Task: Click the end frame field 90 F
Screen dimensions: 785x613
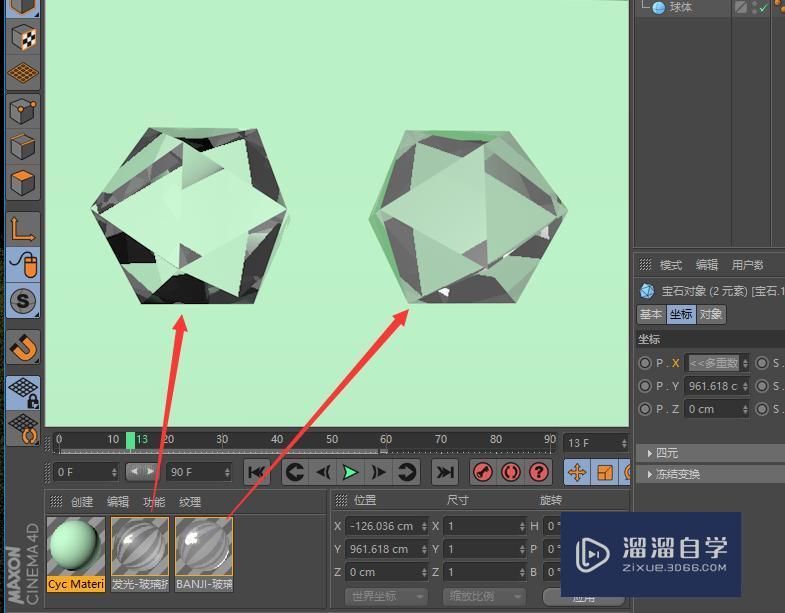Action: coord(199,472)
